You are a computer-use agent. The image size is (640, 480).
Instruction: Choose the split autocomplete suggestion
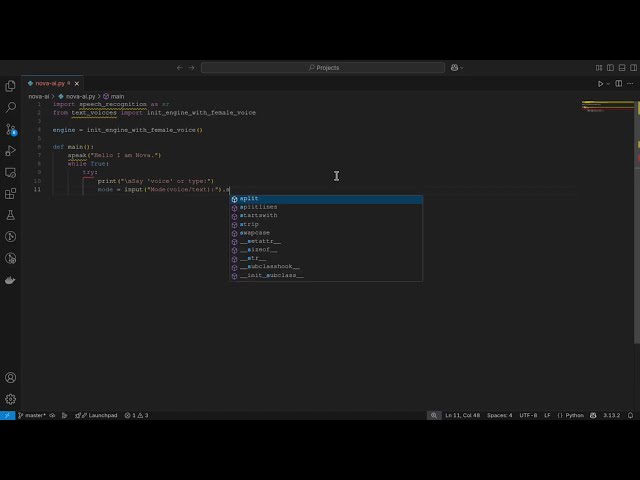[x=326, y=199]
